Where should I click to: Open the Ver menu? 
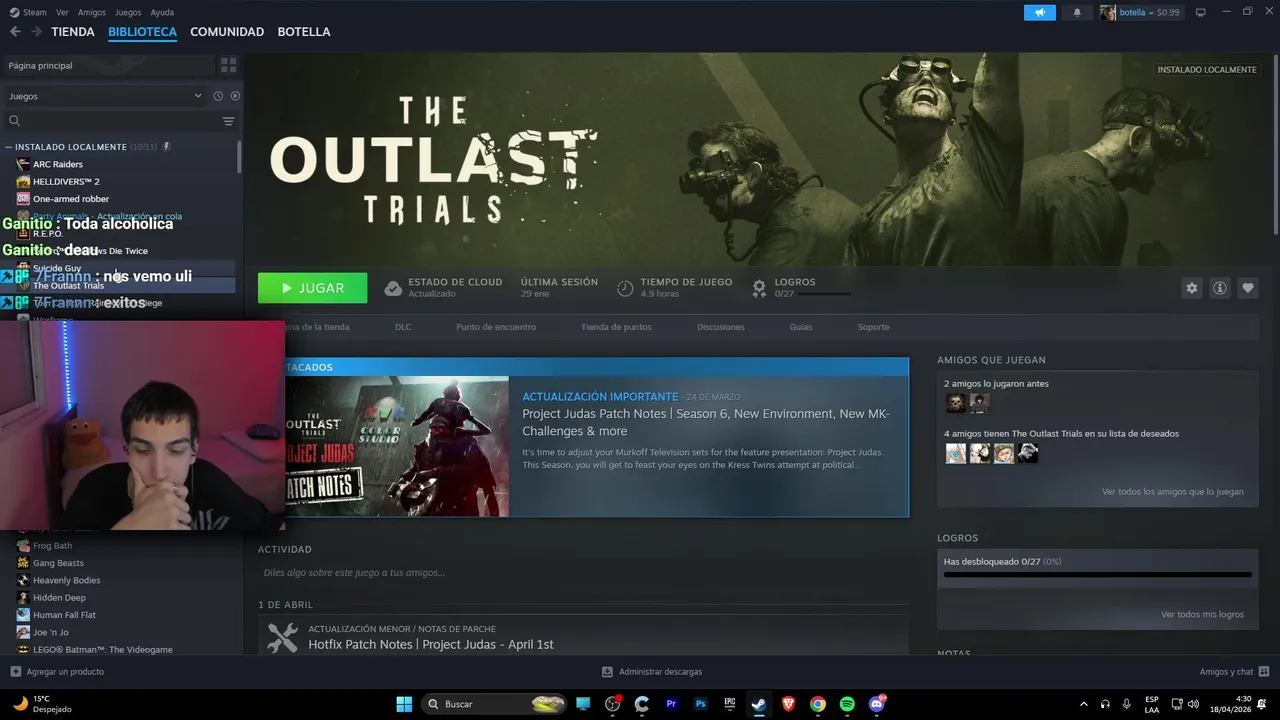62,12
